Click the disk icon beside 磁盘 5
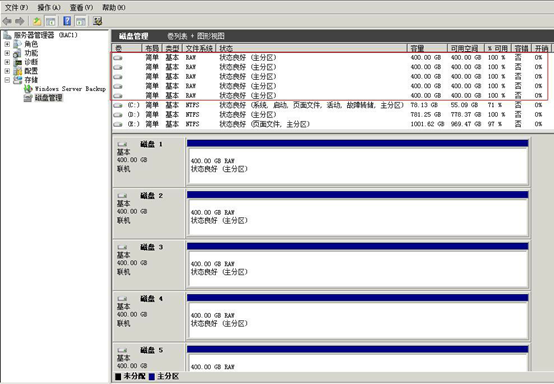Viewport: 554px width, 384px height. (x=122, y=350)
